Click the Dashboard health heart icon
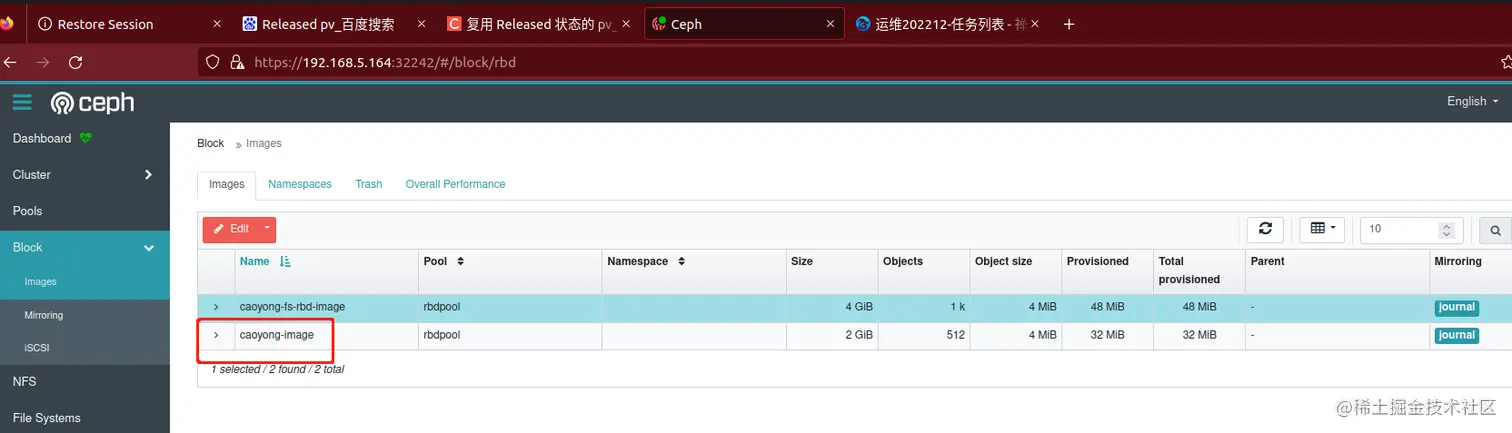The height and width of the screenshot is (433, 1512). coord(85,138)
